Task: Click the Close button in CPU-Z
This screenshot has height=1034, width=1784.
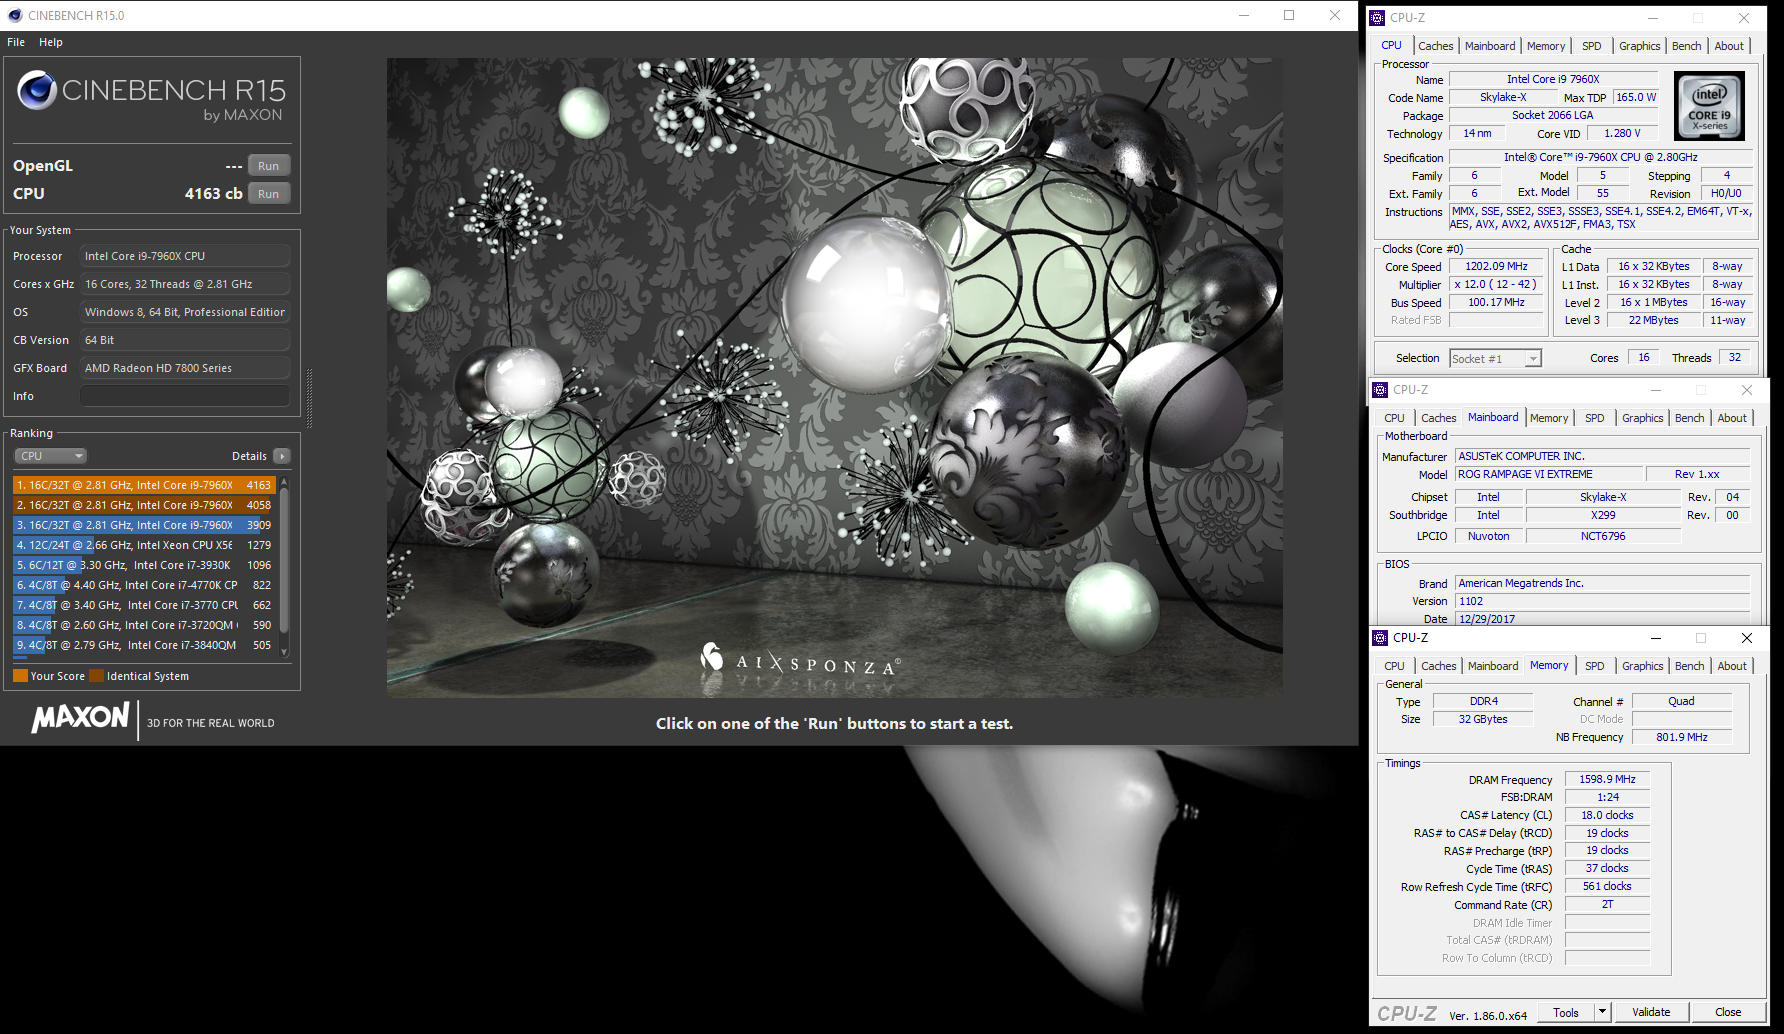Action: (x=1728, y=1012)
